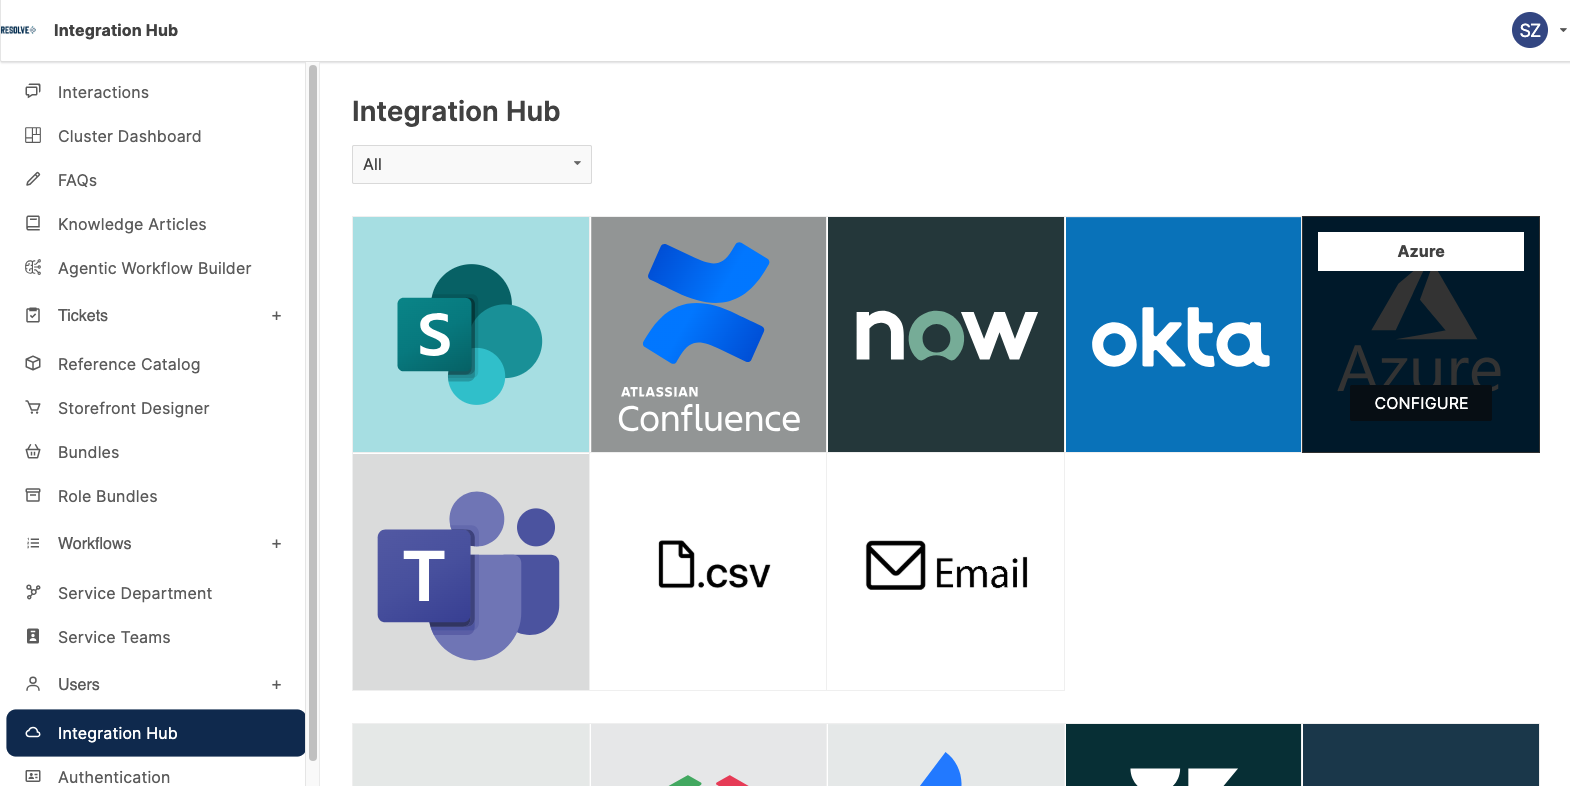Open the SZ user avatar menu
The width and height of the screenshot is (1570, 786).
(1529, 30)
